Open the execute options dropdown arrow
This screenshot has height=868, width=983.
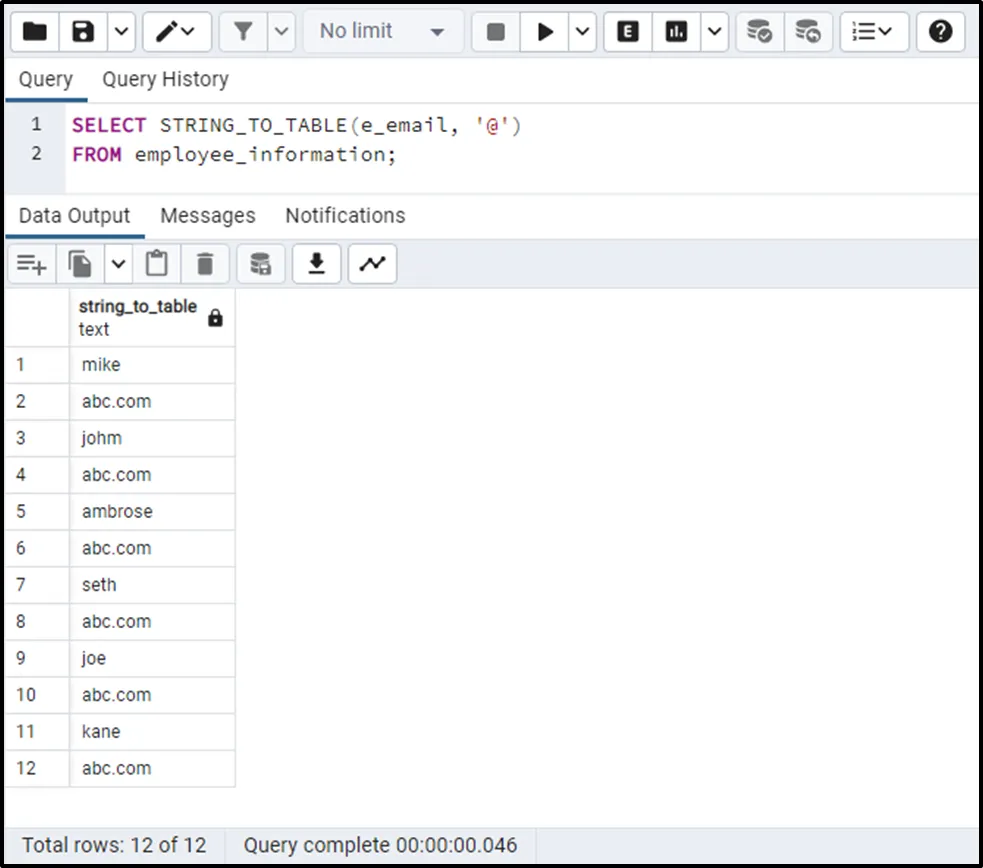click(x=582, y=32)
